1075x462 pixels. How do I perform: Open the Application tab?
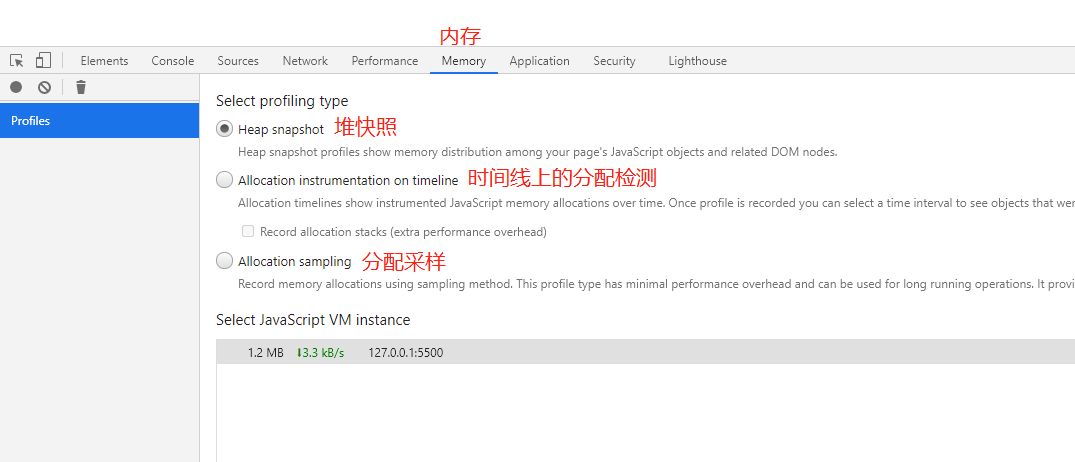(540, 61)
